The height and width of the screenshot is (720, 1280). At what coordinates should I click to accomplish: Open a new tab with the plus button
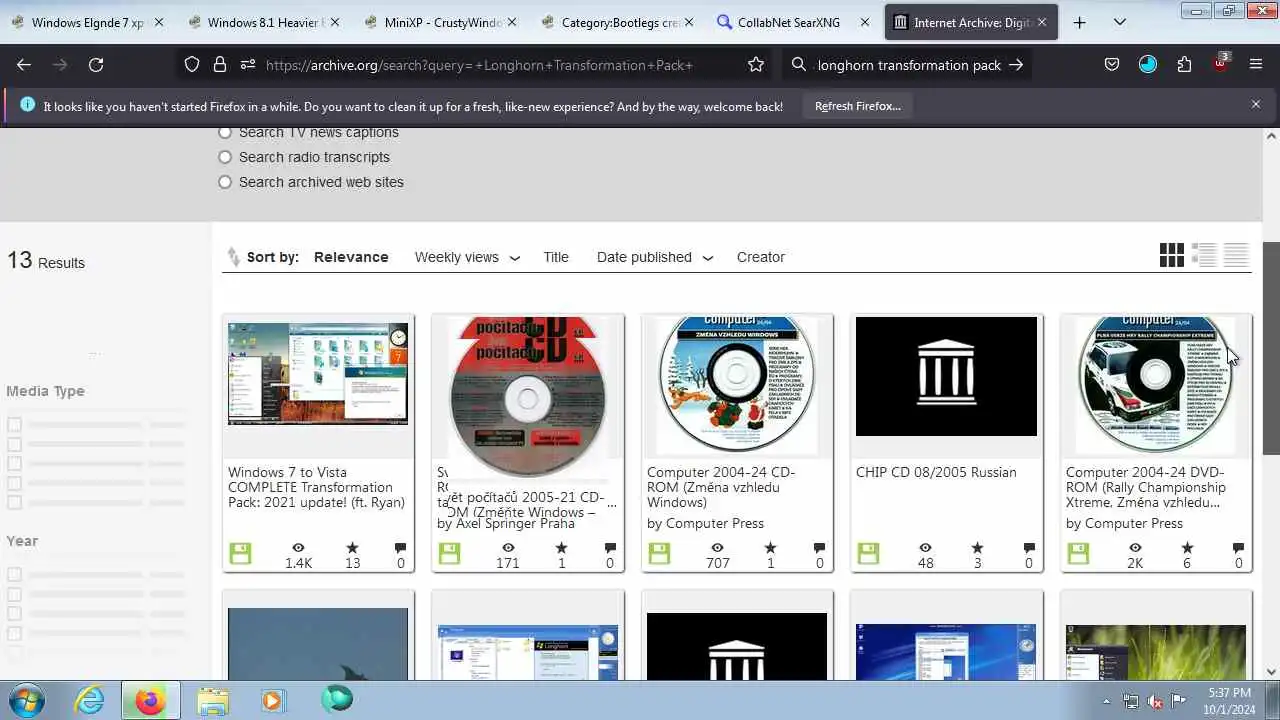1079,22
